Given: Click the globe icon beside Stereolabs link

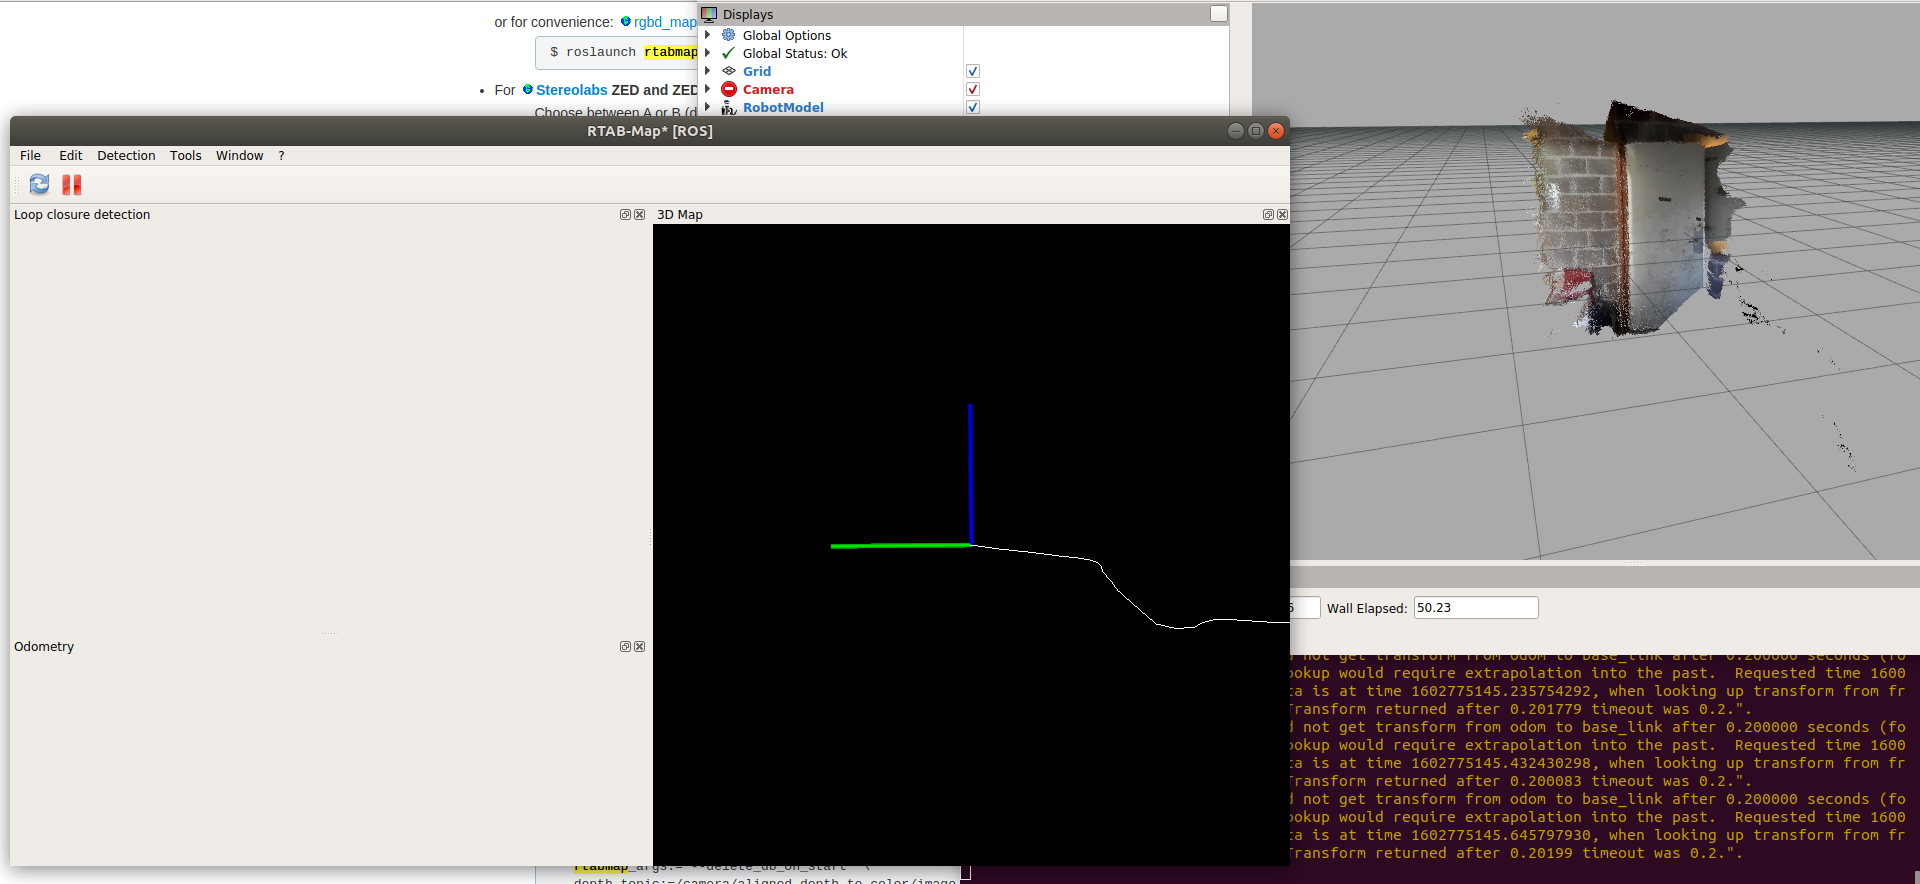Looking at the screenshot, I should coord(528,89).
